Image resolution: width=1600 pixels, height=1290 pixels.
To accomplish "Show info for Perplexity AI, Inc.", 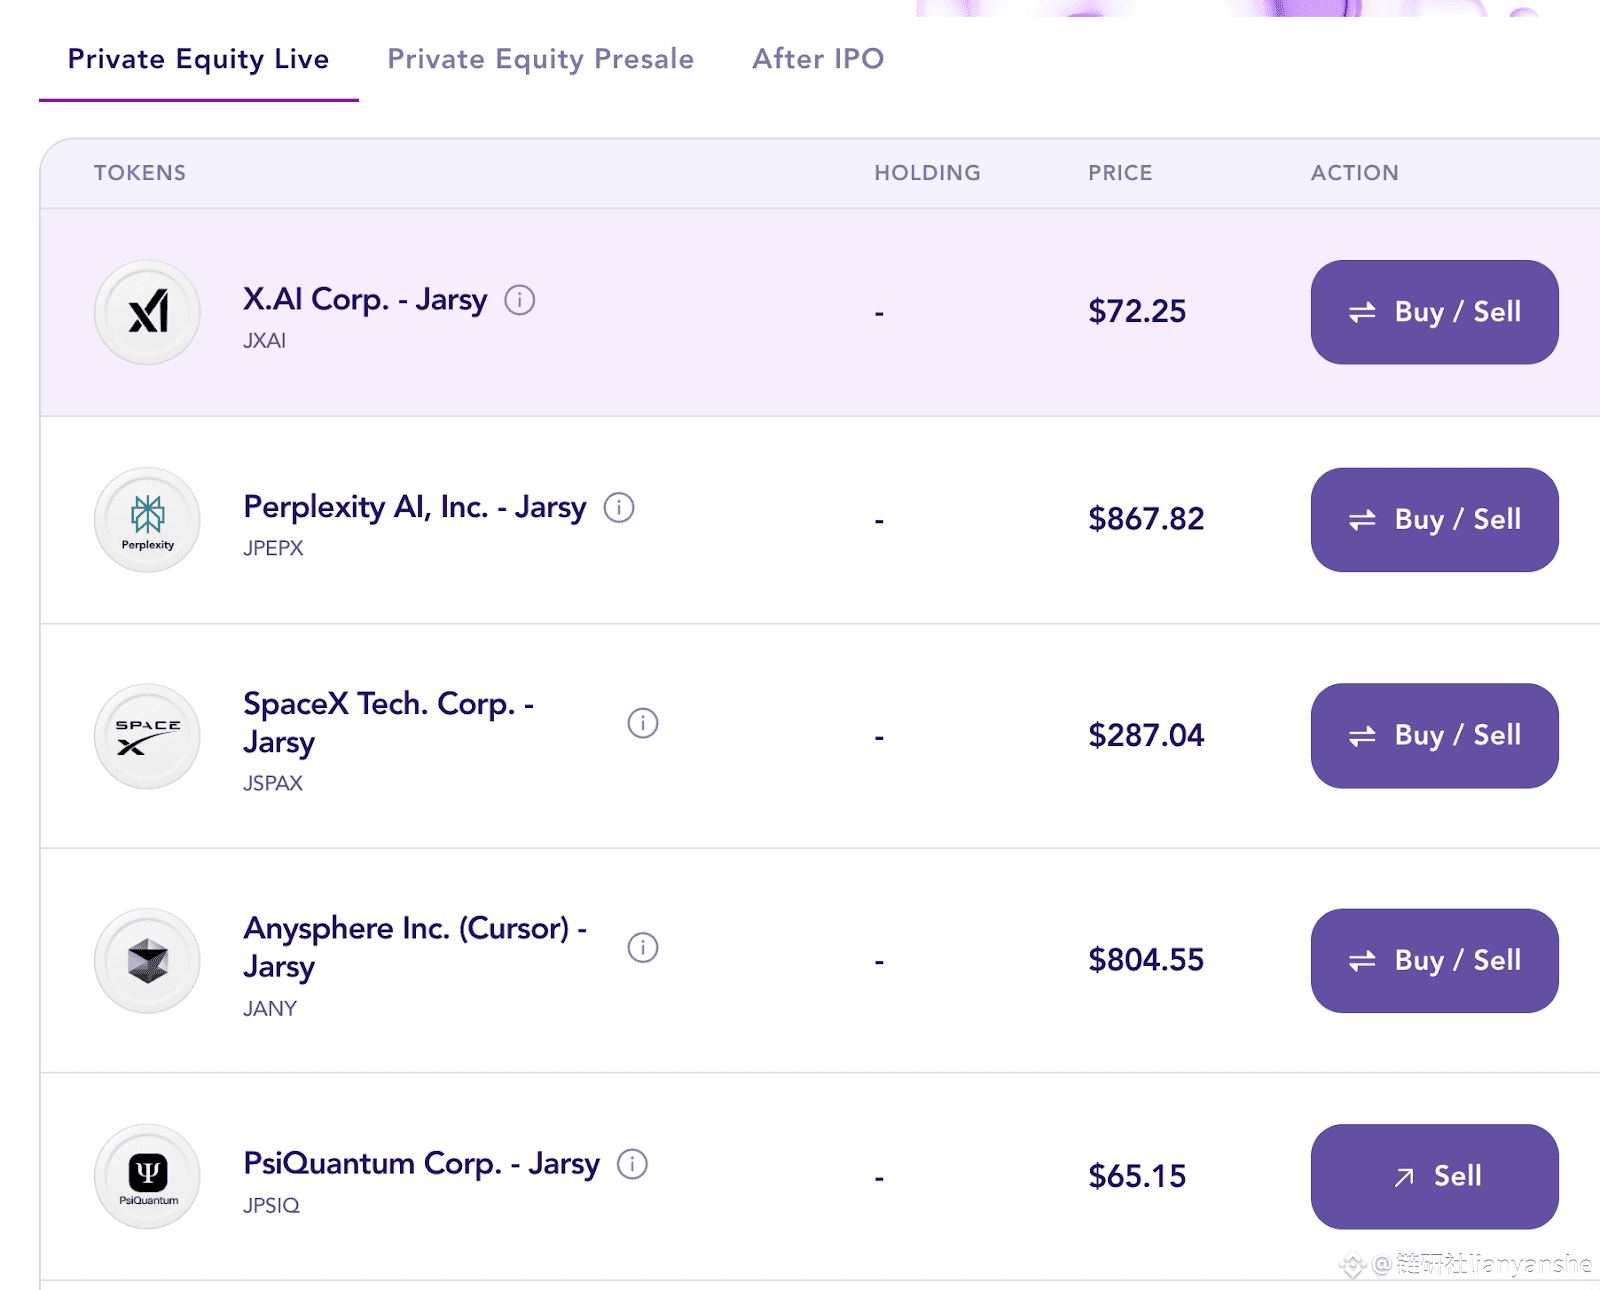I will [x=619, y=508].
